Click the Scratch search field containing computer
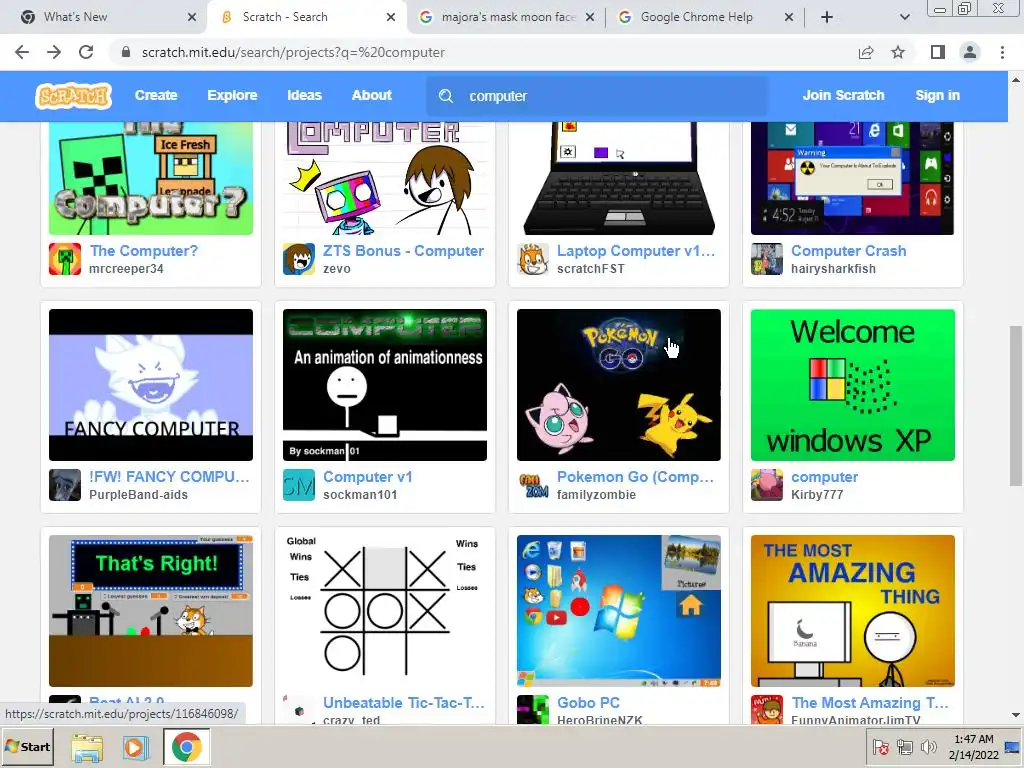 click(x=597, y=96)
